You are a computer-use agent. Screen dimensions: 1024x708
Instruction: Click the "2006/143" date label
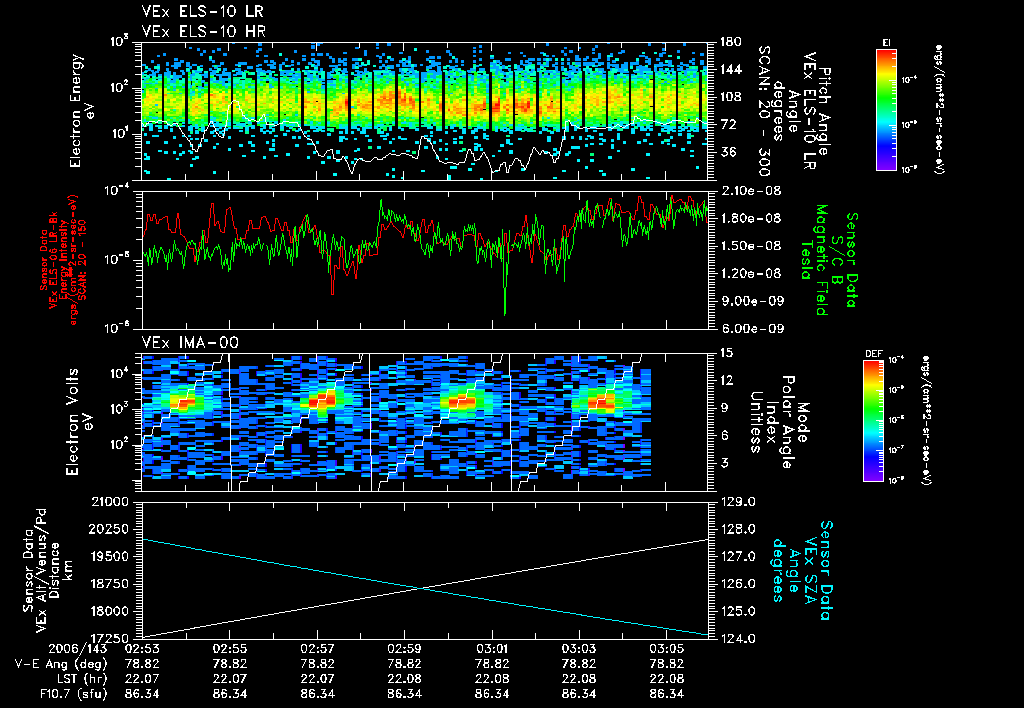click(x=77, y=649)
